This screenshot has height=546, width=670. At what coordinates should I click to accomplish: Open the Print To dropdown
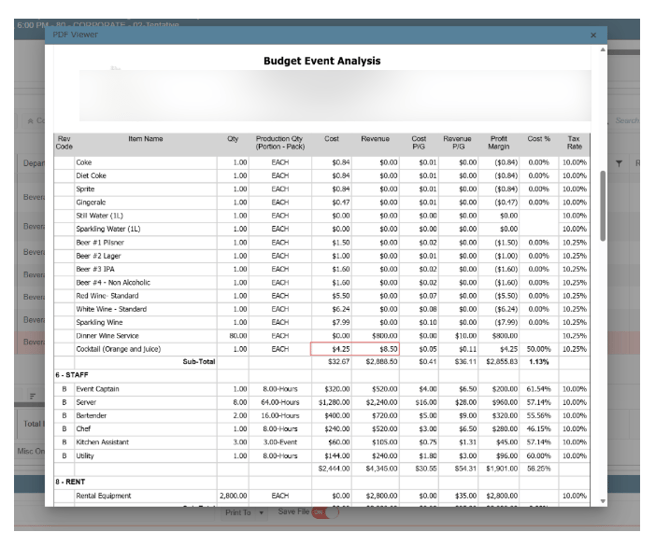[244, 512]
